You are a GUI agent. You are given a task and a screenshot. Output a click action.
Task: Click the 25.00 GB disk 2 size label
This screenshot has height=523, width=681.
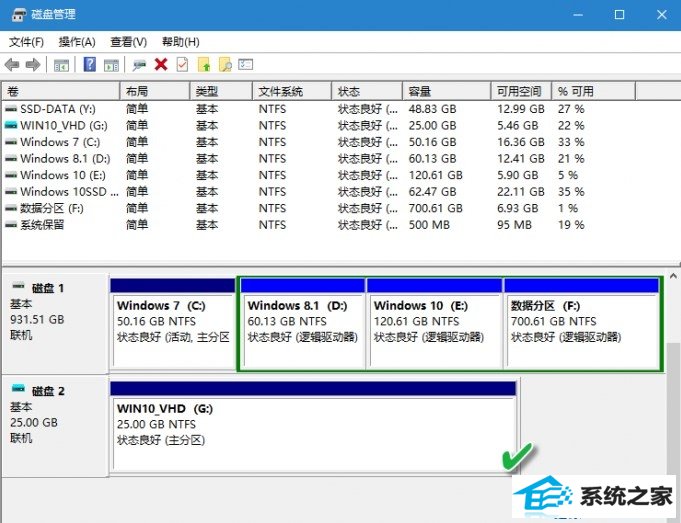34,422
